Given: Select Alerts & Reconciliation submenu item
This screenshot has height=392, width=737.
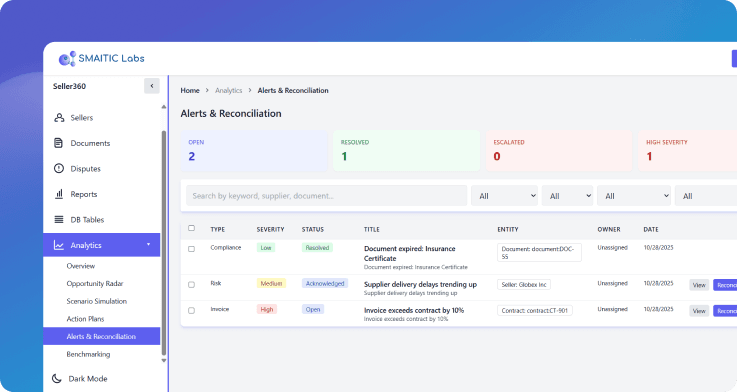Looking at the screenshot, I should coord(102,336).
